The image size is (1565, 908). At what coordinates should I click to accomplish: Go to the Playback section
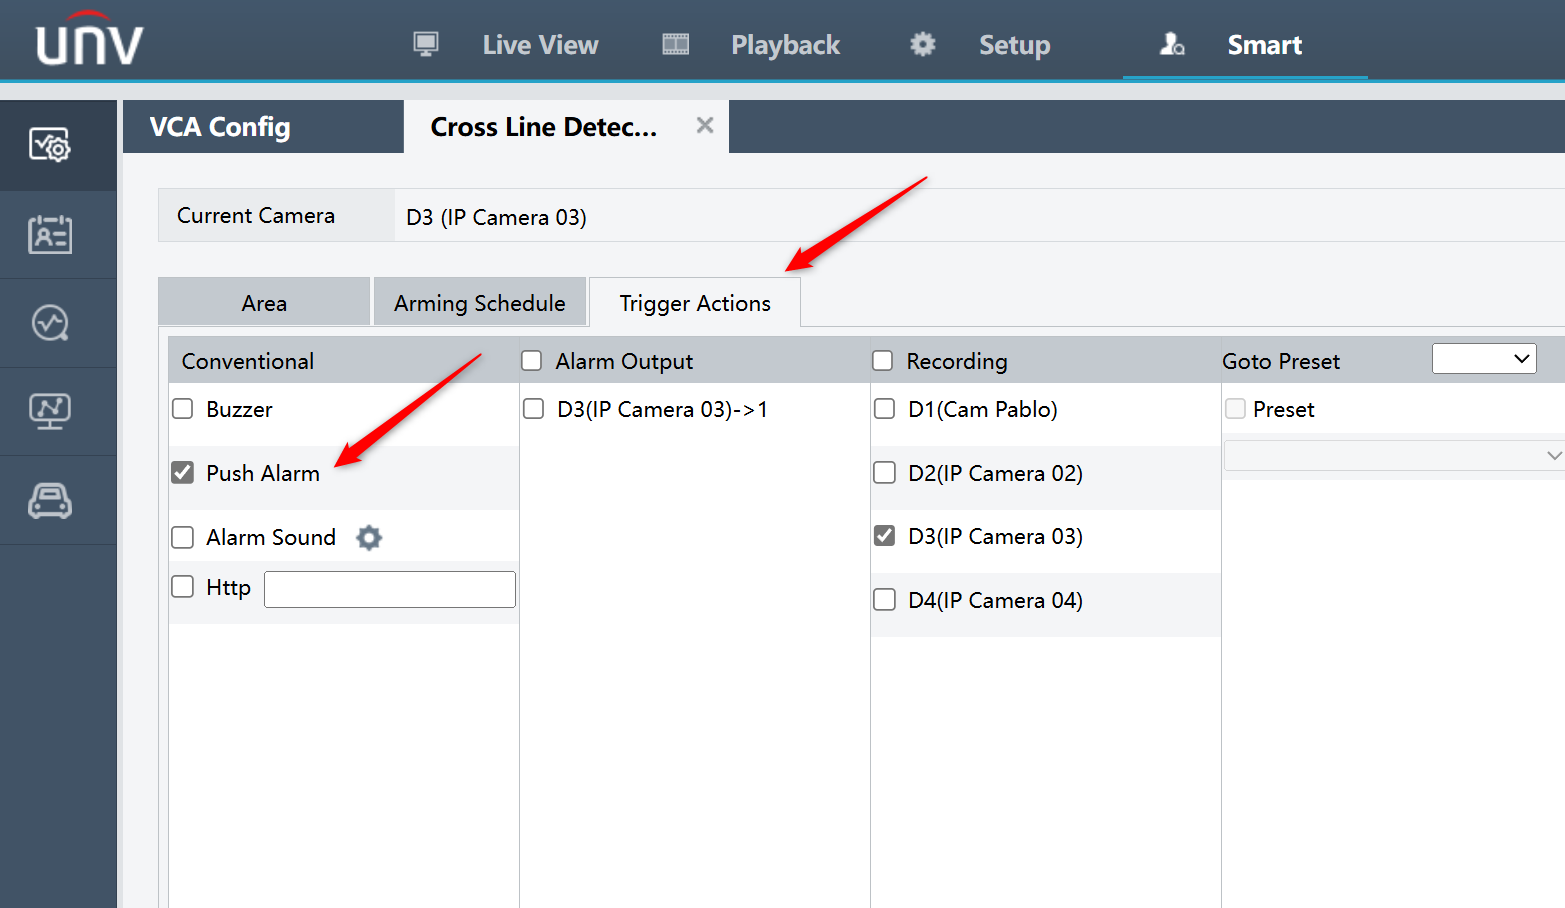tap(785, 44)
